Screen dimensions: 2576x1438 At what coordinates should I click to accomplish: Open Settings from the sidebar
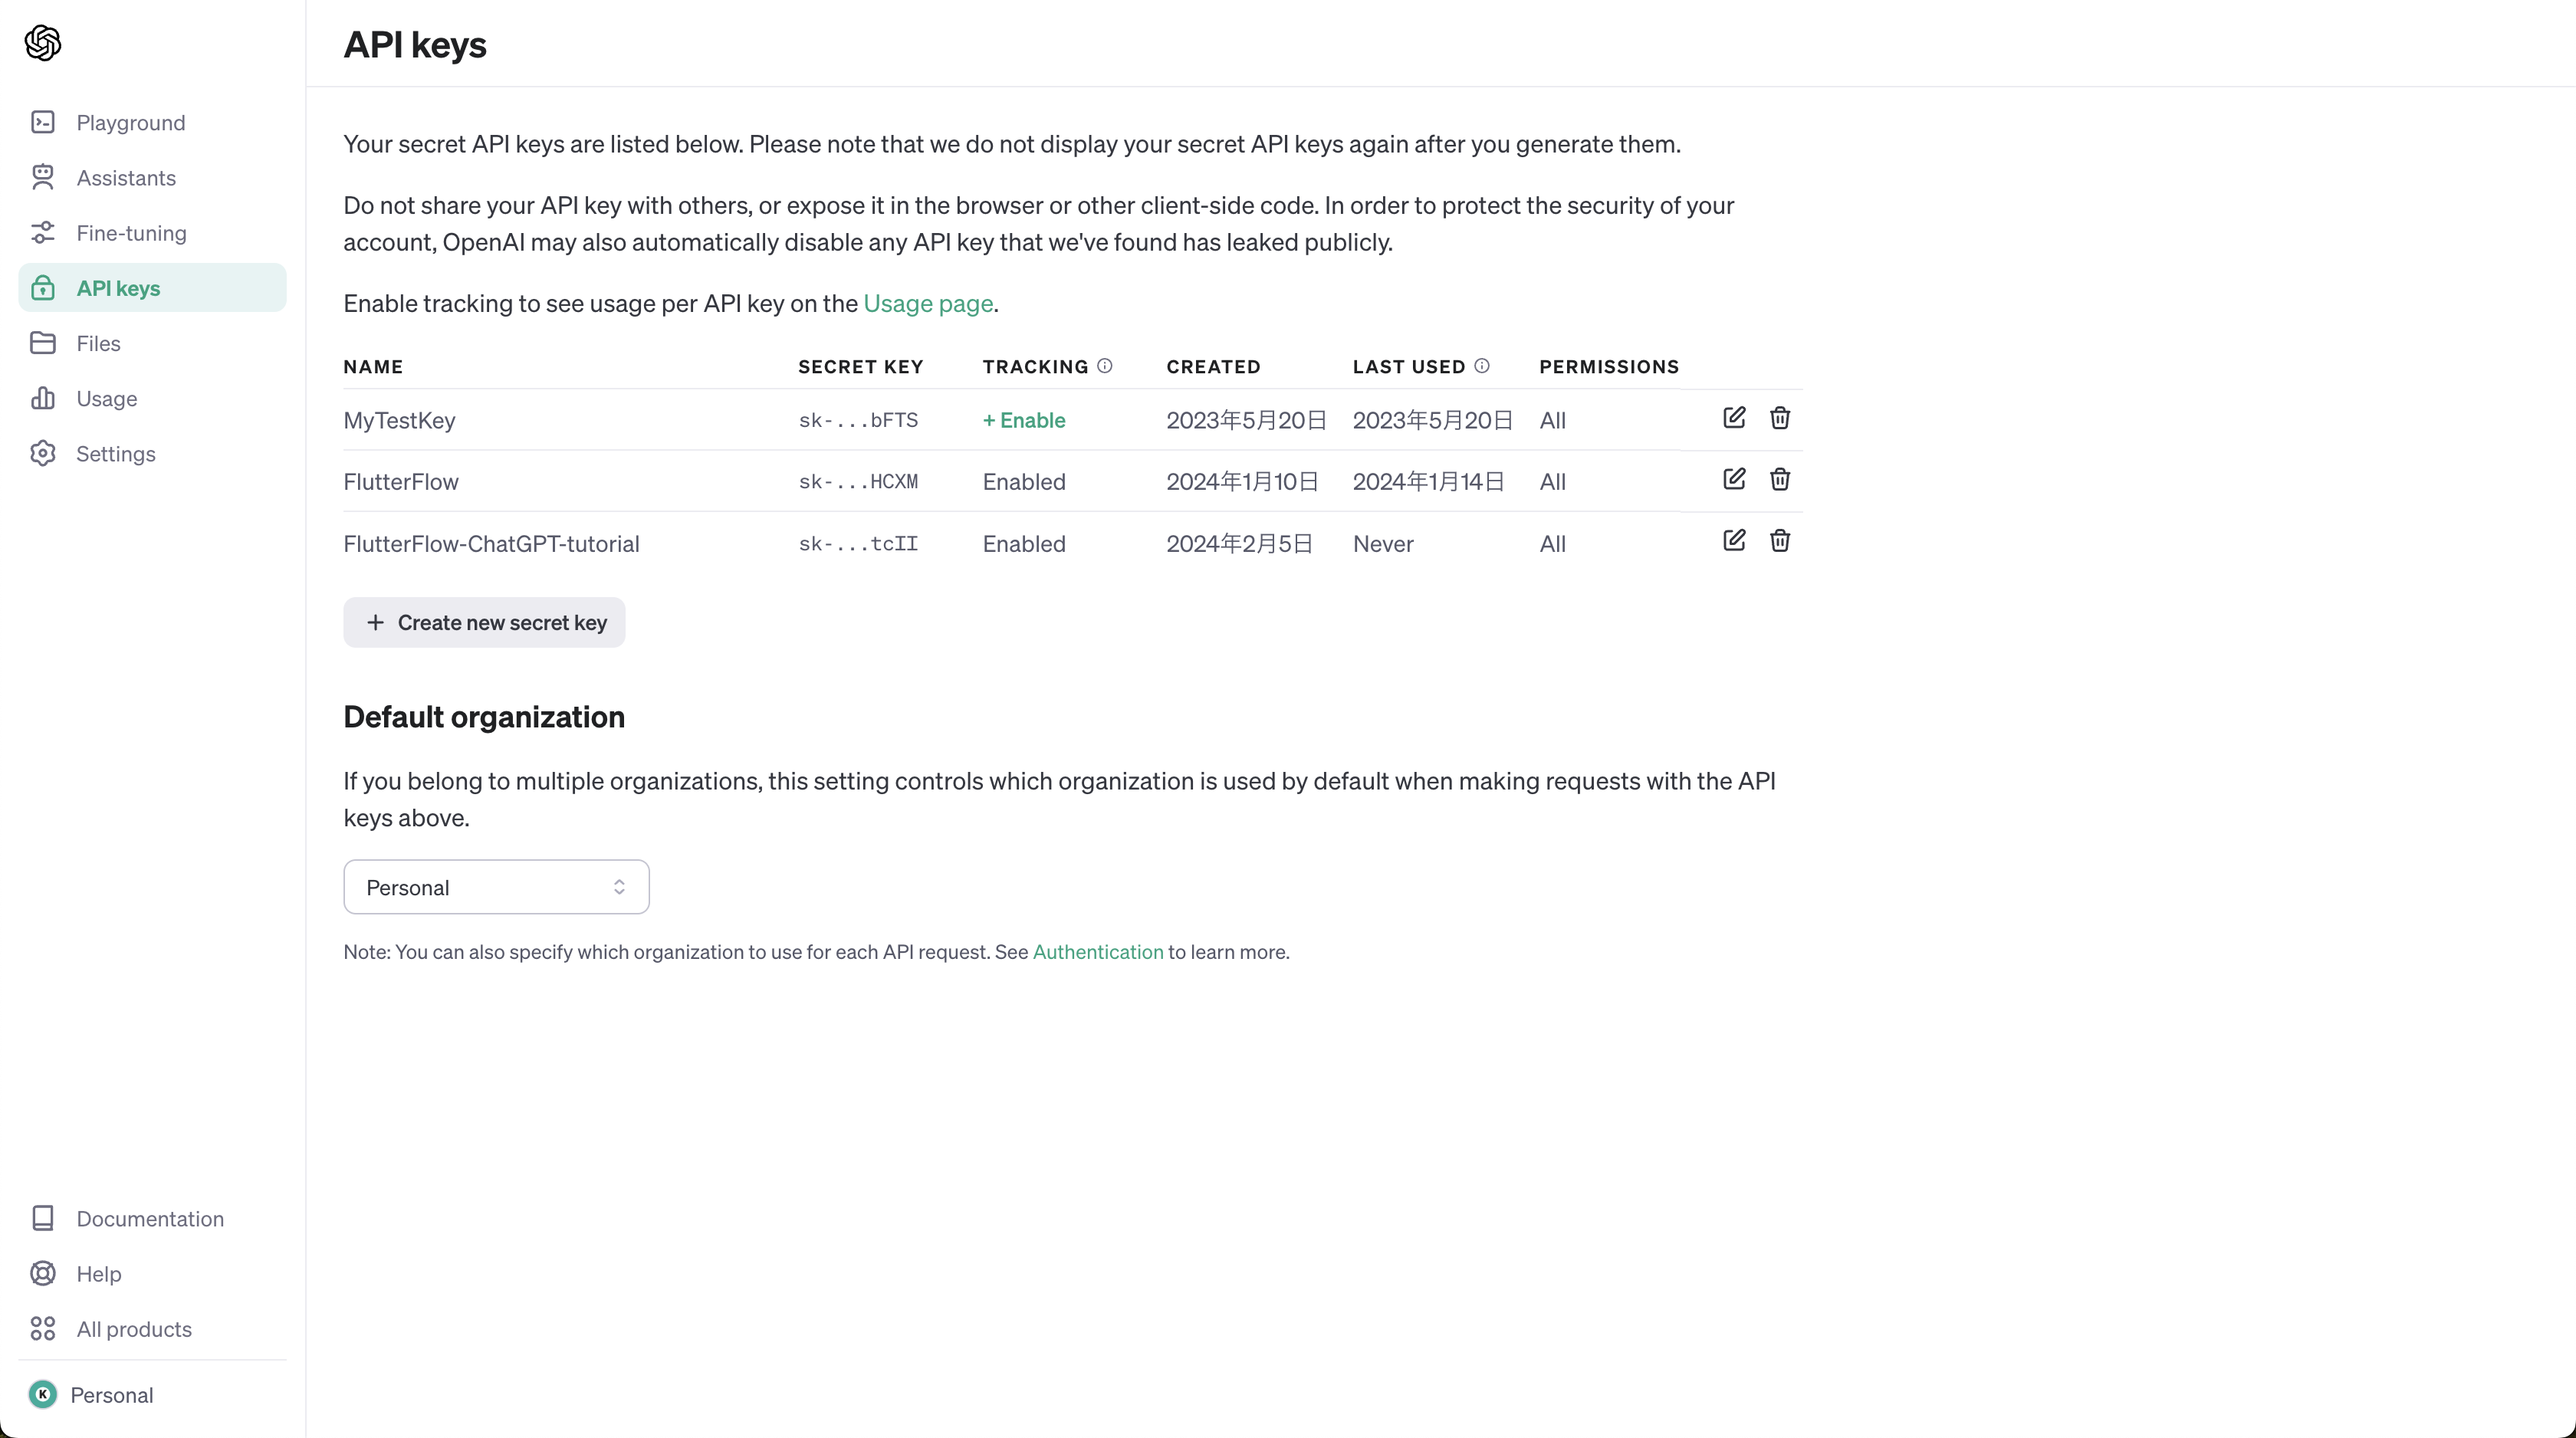coord(115,454)
